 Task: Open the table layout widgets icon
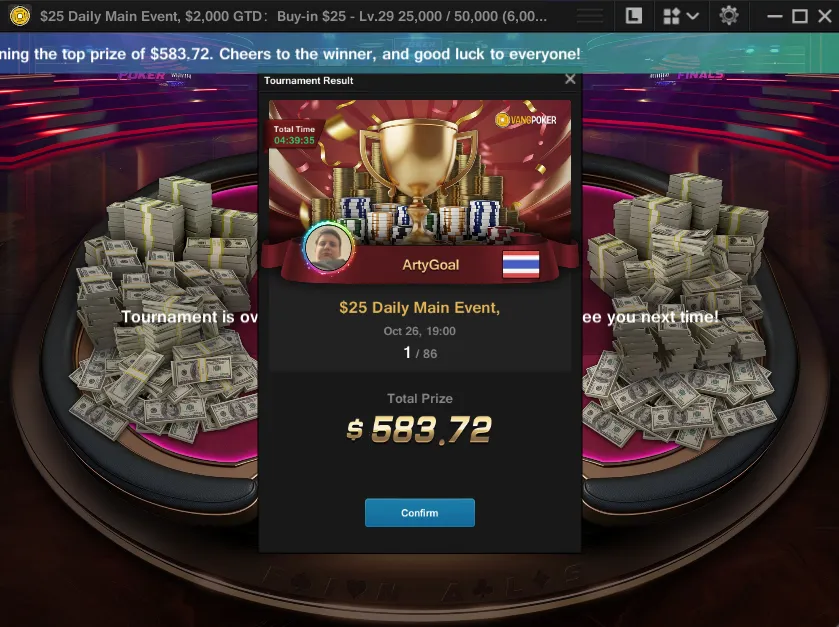671,16
